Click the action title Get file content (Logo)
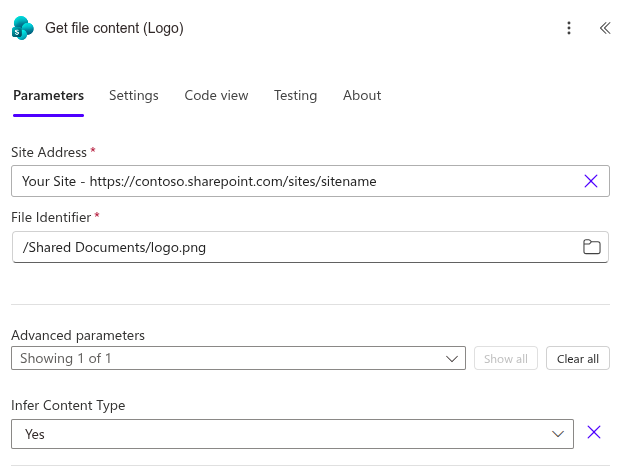621x466 pixels. 114,28
